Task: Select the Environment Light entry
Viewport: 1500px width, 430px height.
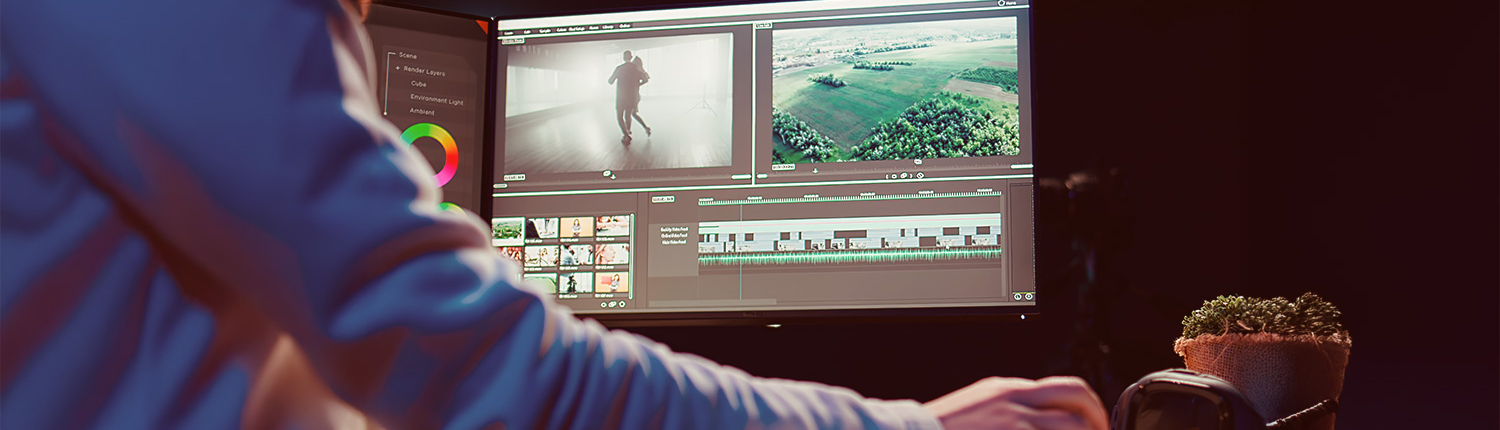Action: tap(436, 100)
